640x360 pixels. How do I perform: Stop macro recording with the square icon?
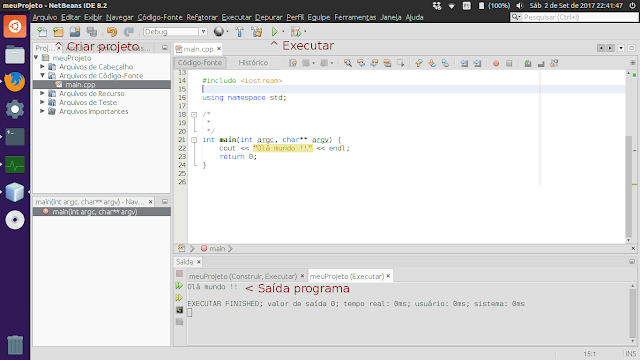click(x=509, y=63)
